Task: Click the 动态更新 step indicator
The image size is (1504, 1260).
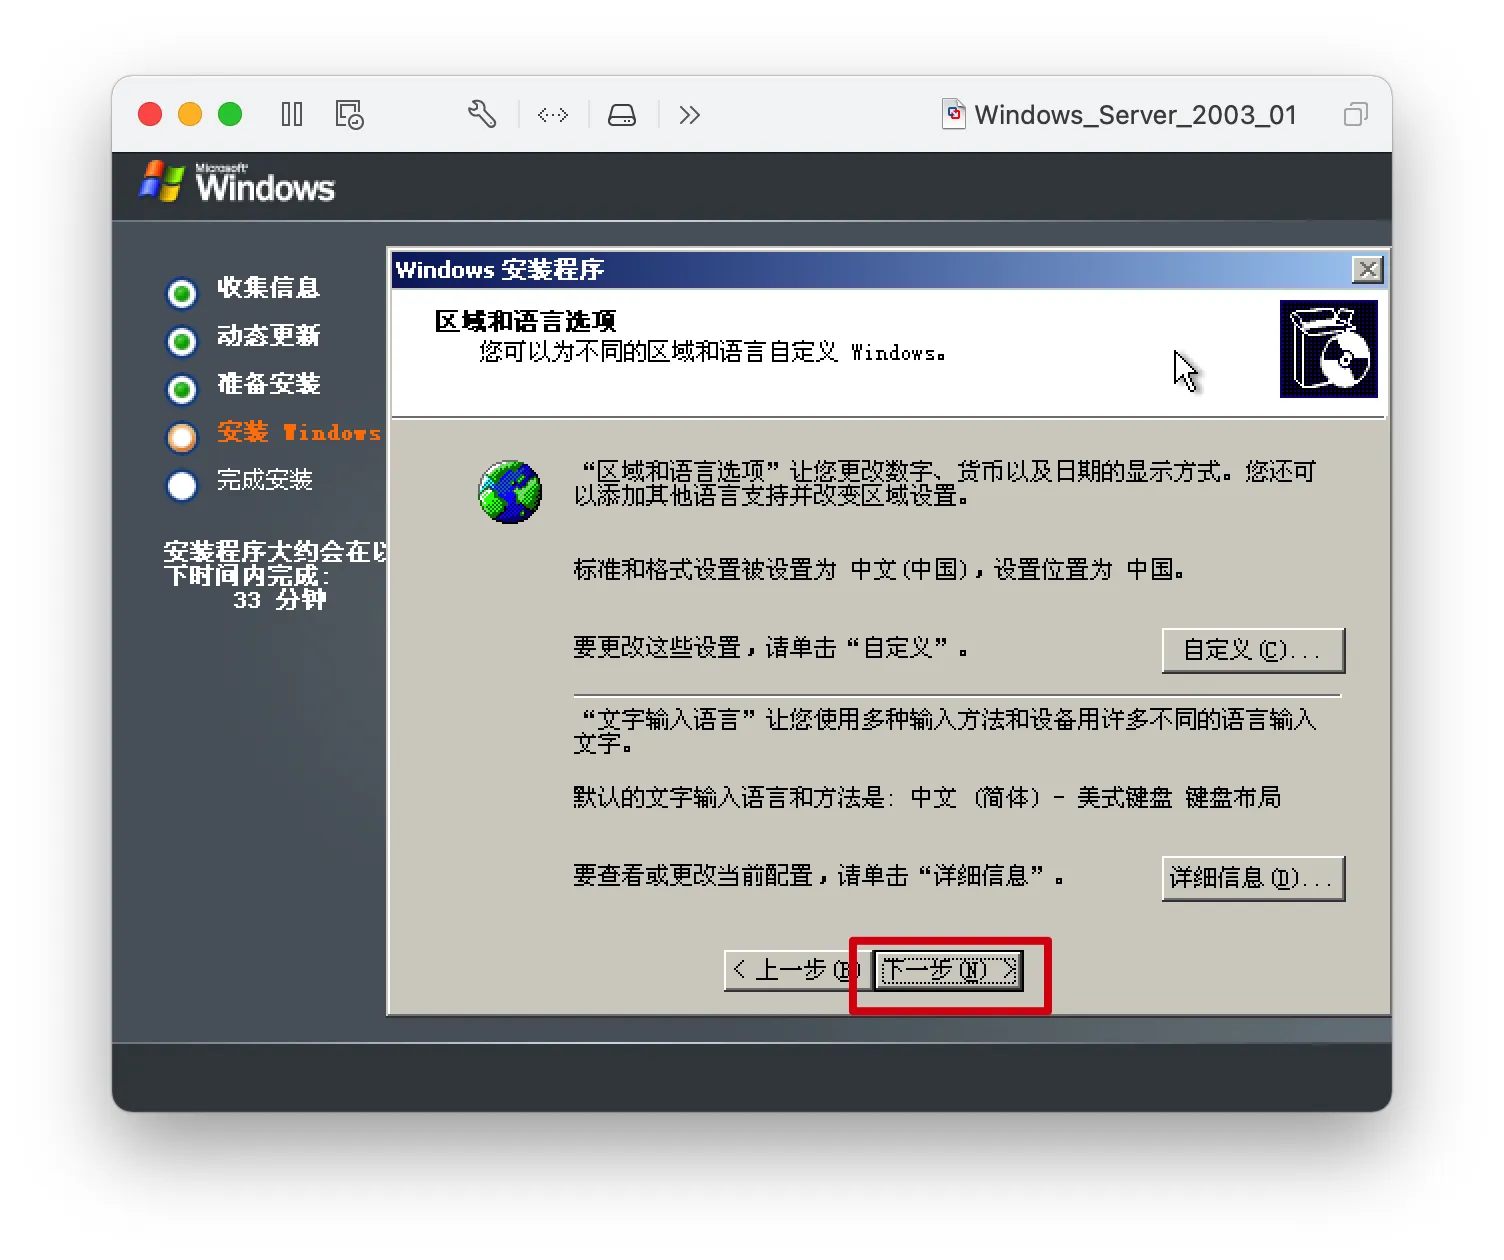Action: coord(182,341)
